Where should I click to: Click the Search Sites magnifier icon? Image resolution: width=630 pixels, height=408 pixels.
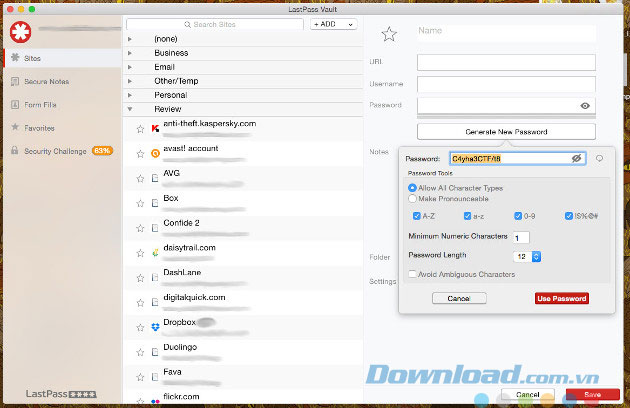coord(187,25)
